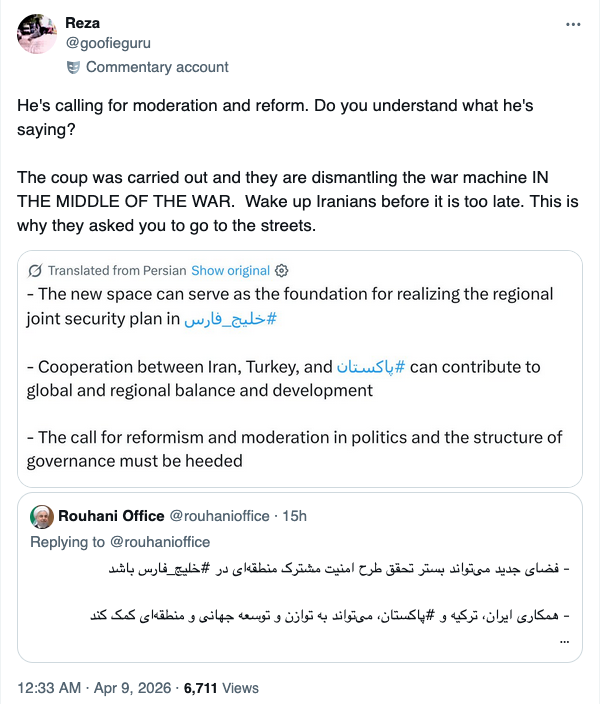Select the Commentary account label text
Image resolution: width=600 pixels, height=704 pixels.
coord(157,68)
